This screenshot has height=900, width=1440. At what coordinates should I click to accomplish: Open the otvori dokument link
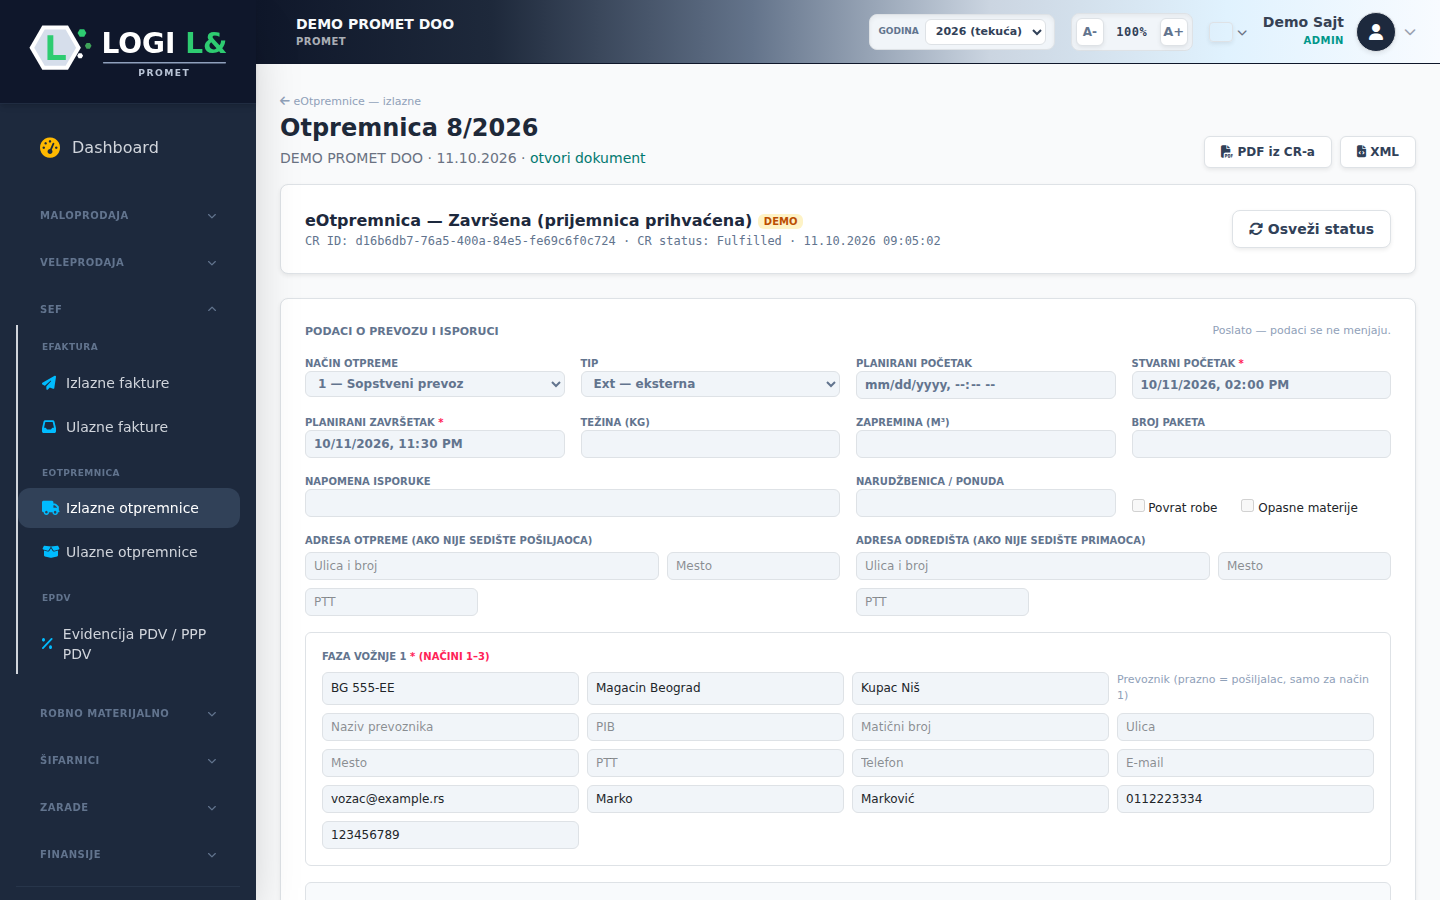click(587, 158)
